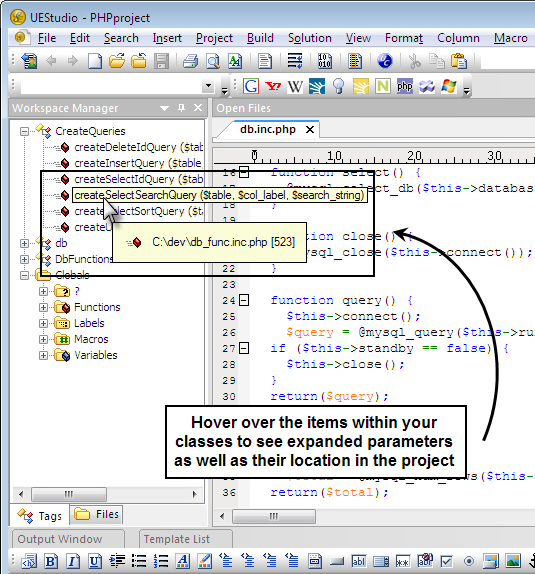Search Google via the G icon
Screen dimensions: 535x574
pyautogui.click(x=251, y=86)
